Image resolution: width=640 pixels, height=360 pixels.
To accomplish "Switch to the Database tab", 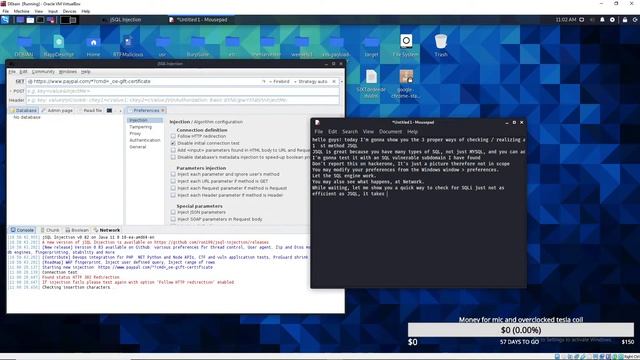I will click(x=24, y=111).
